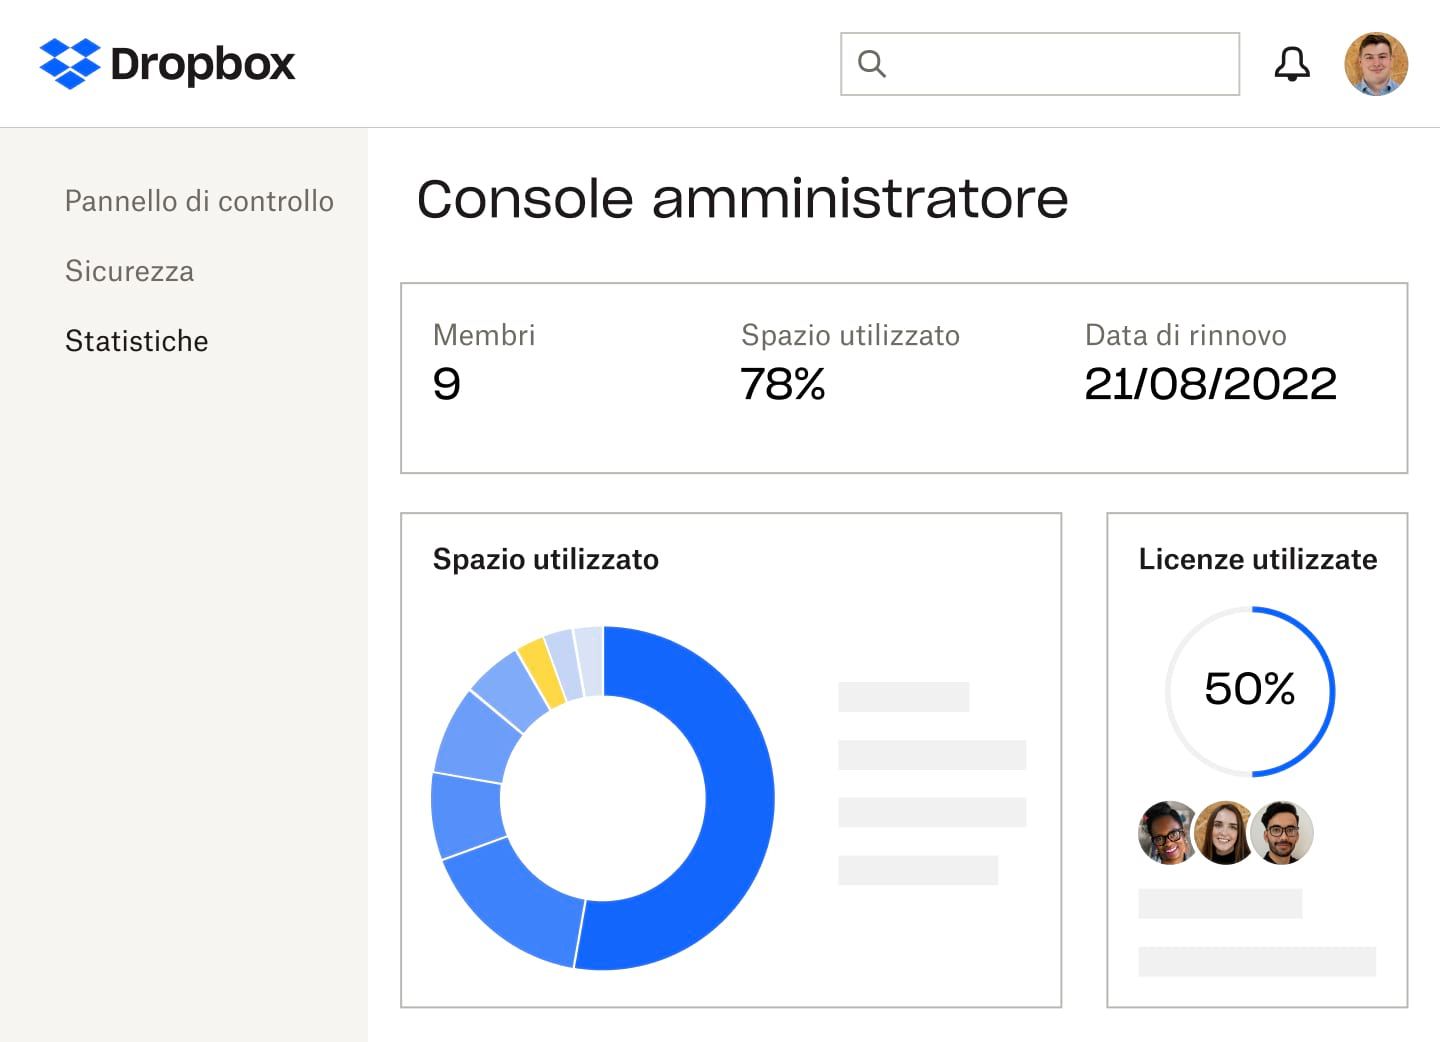The image size is (1440, 1042).
Task: Open notifications via the bell icon
Action: tap(1293, 63)
